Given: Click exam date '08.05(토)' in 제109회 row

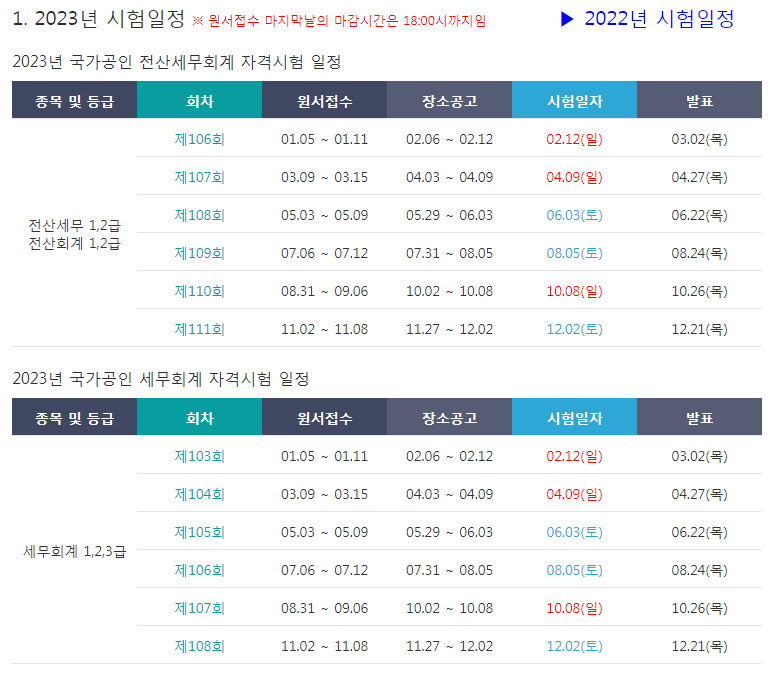Looking at the screenshot, I should [575, 253].
